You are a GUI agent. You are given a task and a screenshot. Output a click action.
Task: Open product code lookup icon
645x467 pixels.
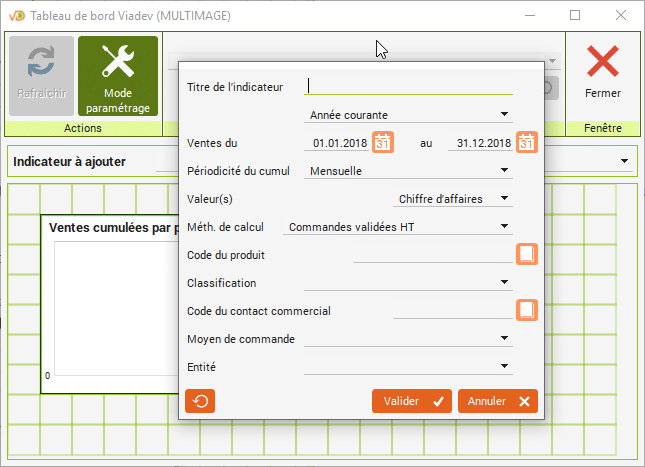click(527, 255)
